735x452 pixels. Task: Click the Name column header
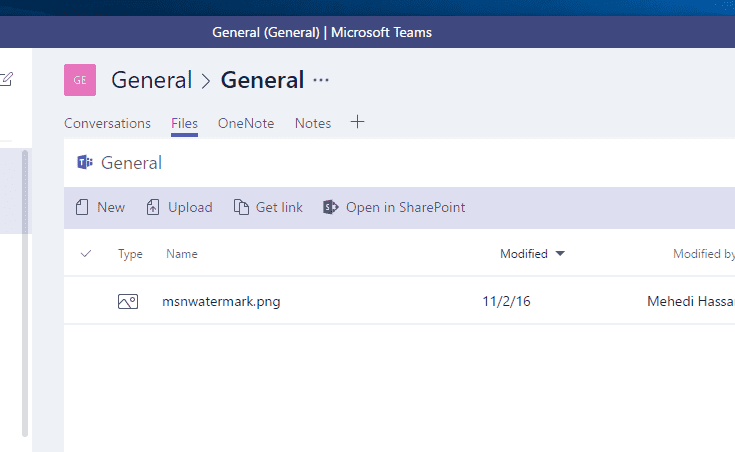(182, 254)
